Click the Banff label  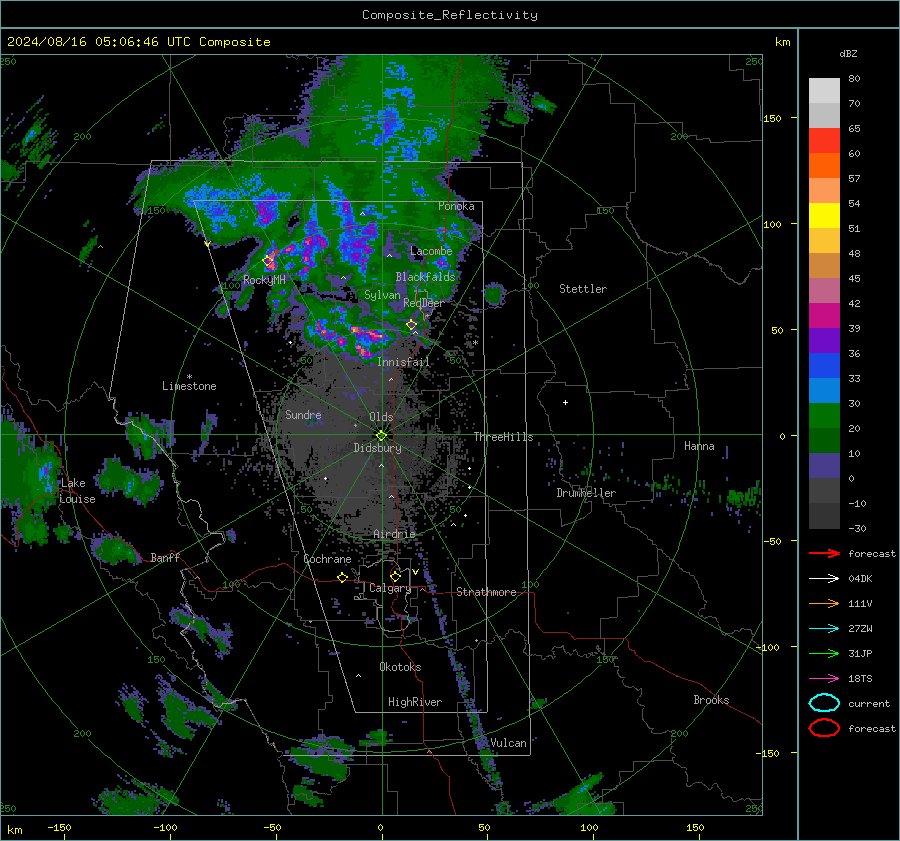pos(165,557)
